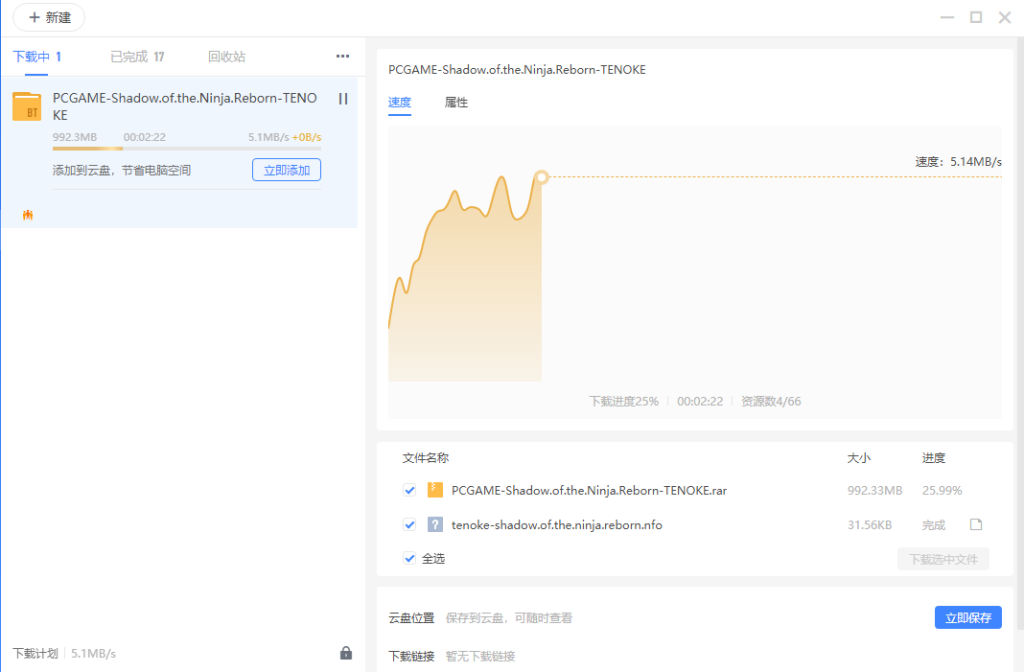The height and width of the screenshot is (672, 1024).
Task: Click the PCGAME-Shadow...TENOKE.rar file name
Action: pos(589,490)
